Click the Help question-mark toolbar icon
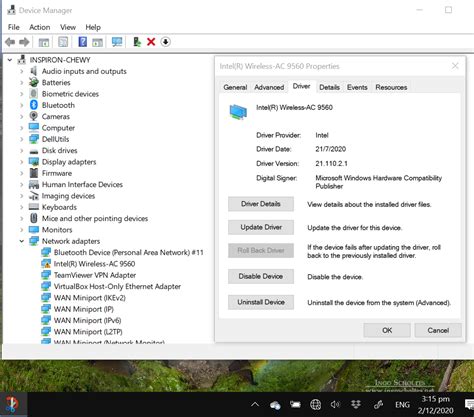Viewport: 474px width, 417px height. tap(82, 42)
